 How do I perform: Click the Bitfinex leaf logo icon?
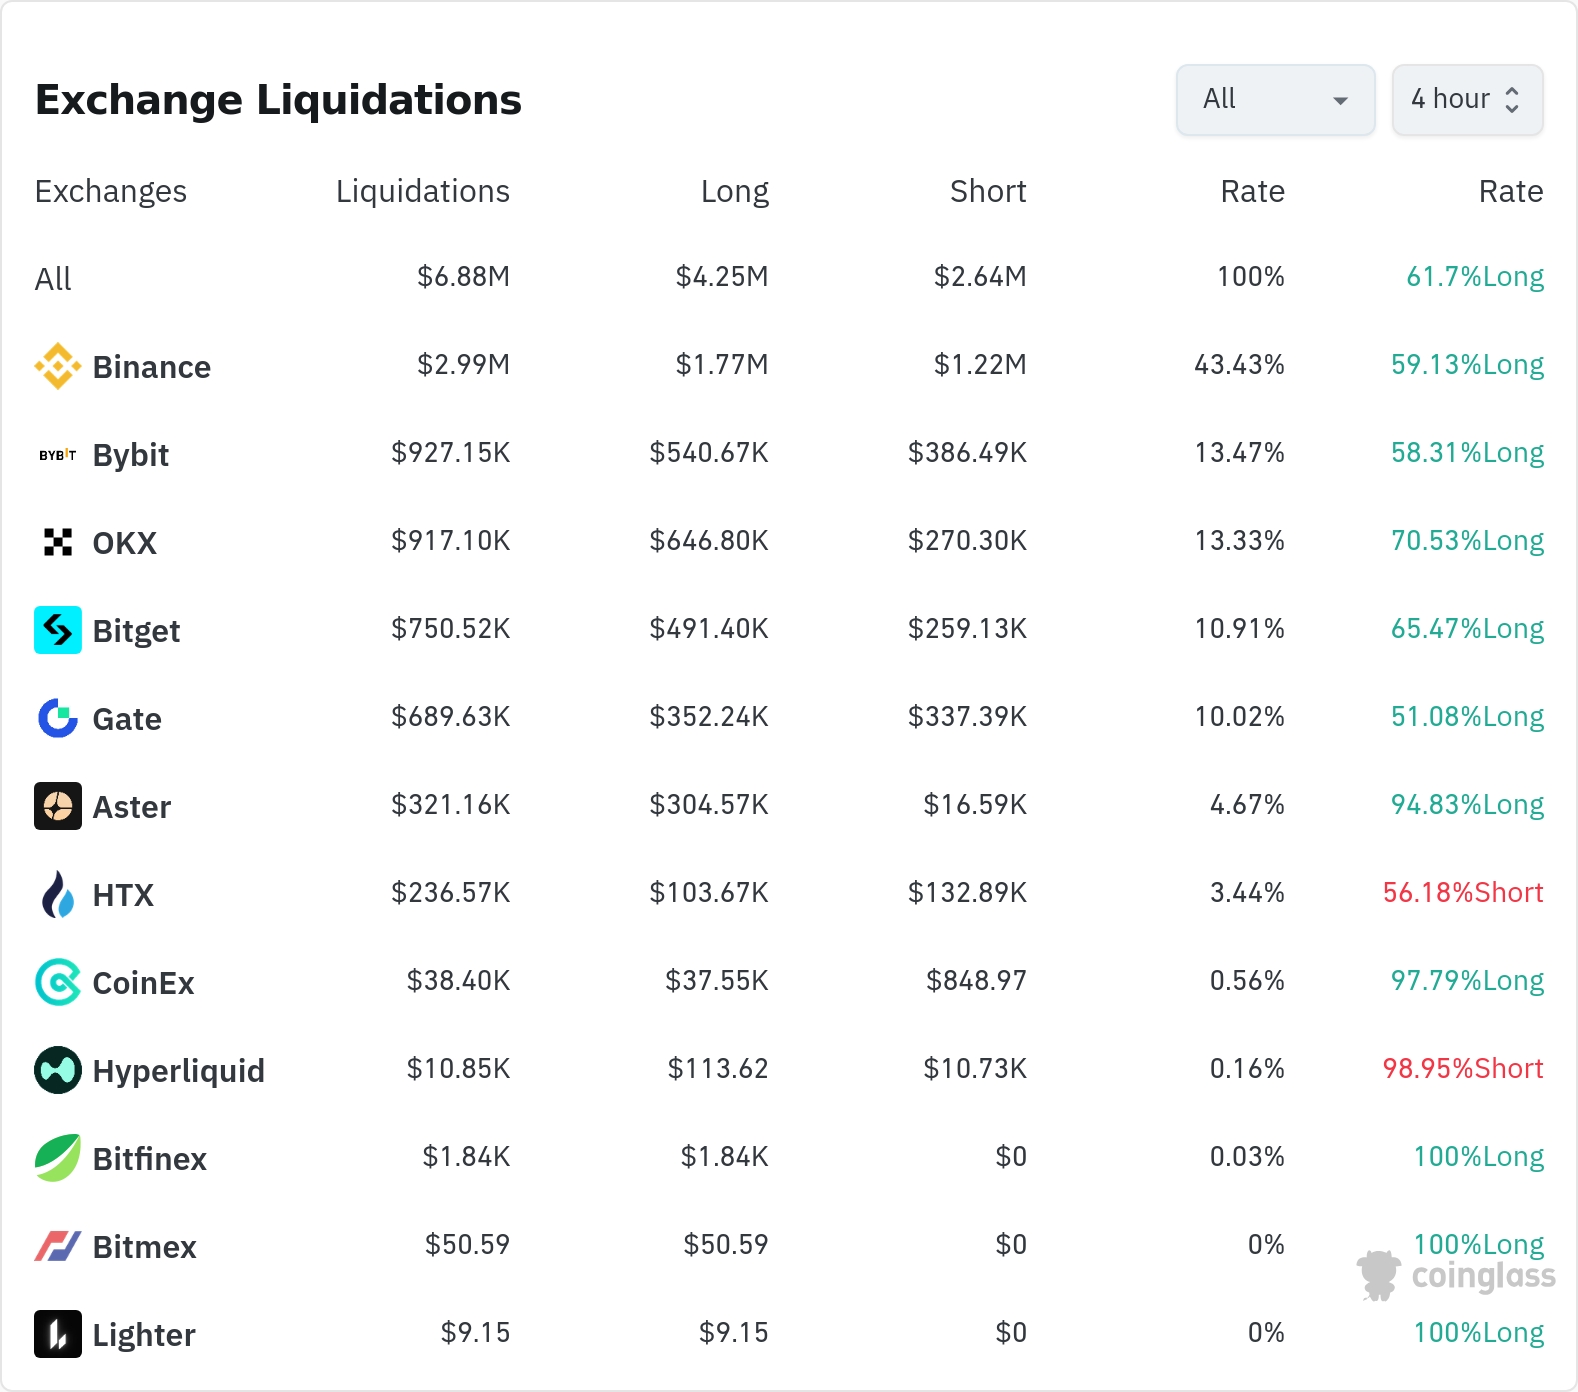click(58, 1158)
